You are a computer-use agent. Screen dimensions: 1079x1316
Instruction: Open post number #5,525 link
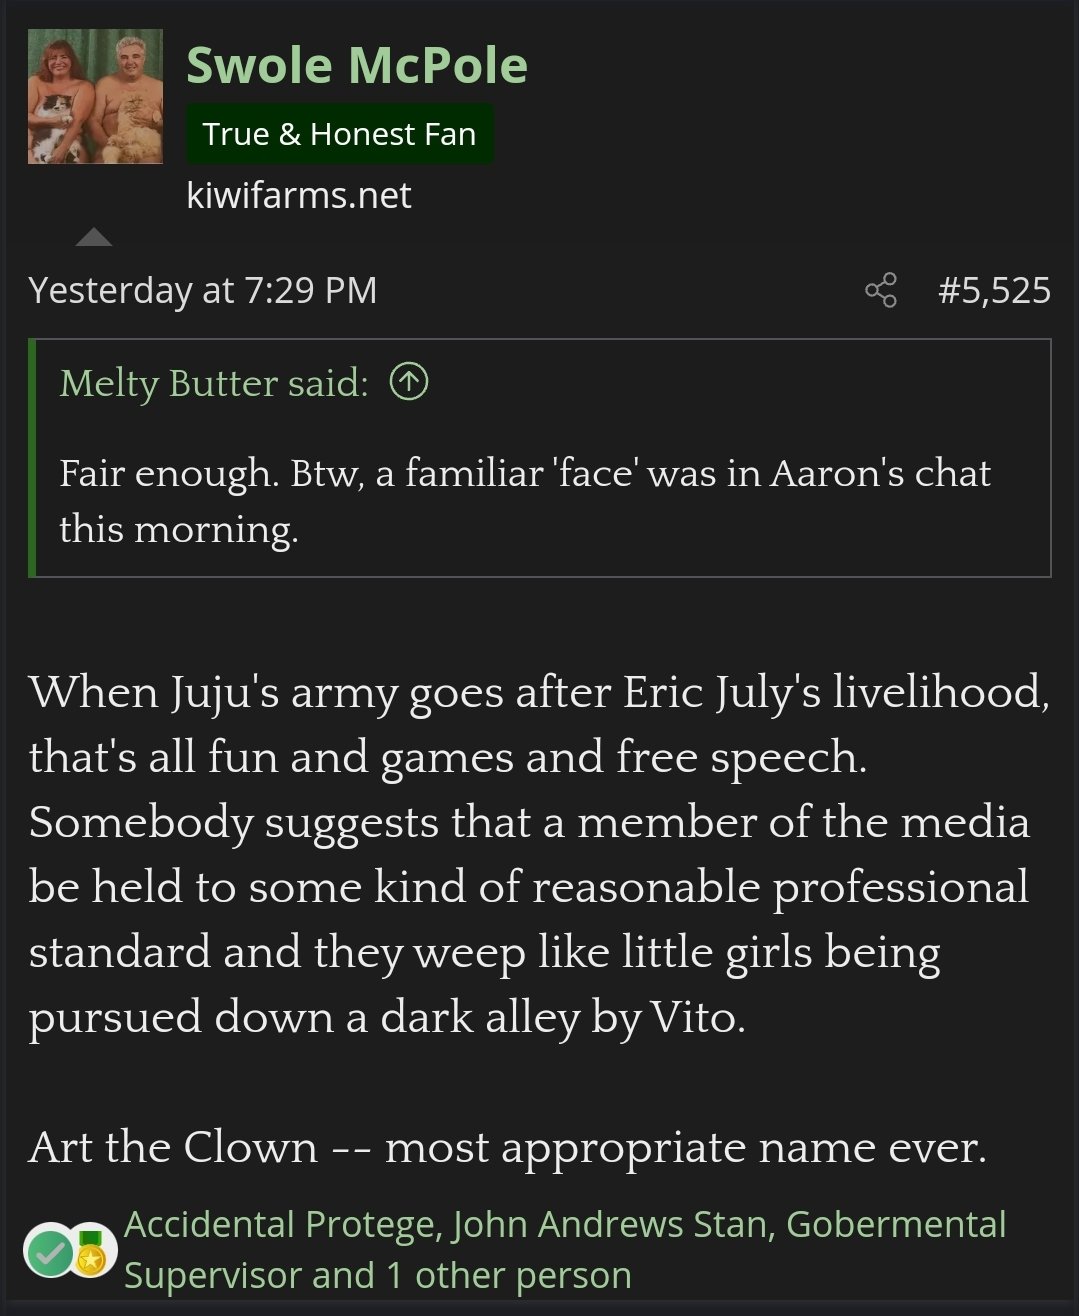click(994, 290)
